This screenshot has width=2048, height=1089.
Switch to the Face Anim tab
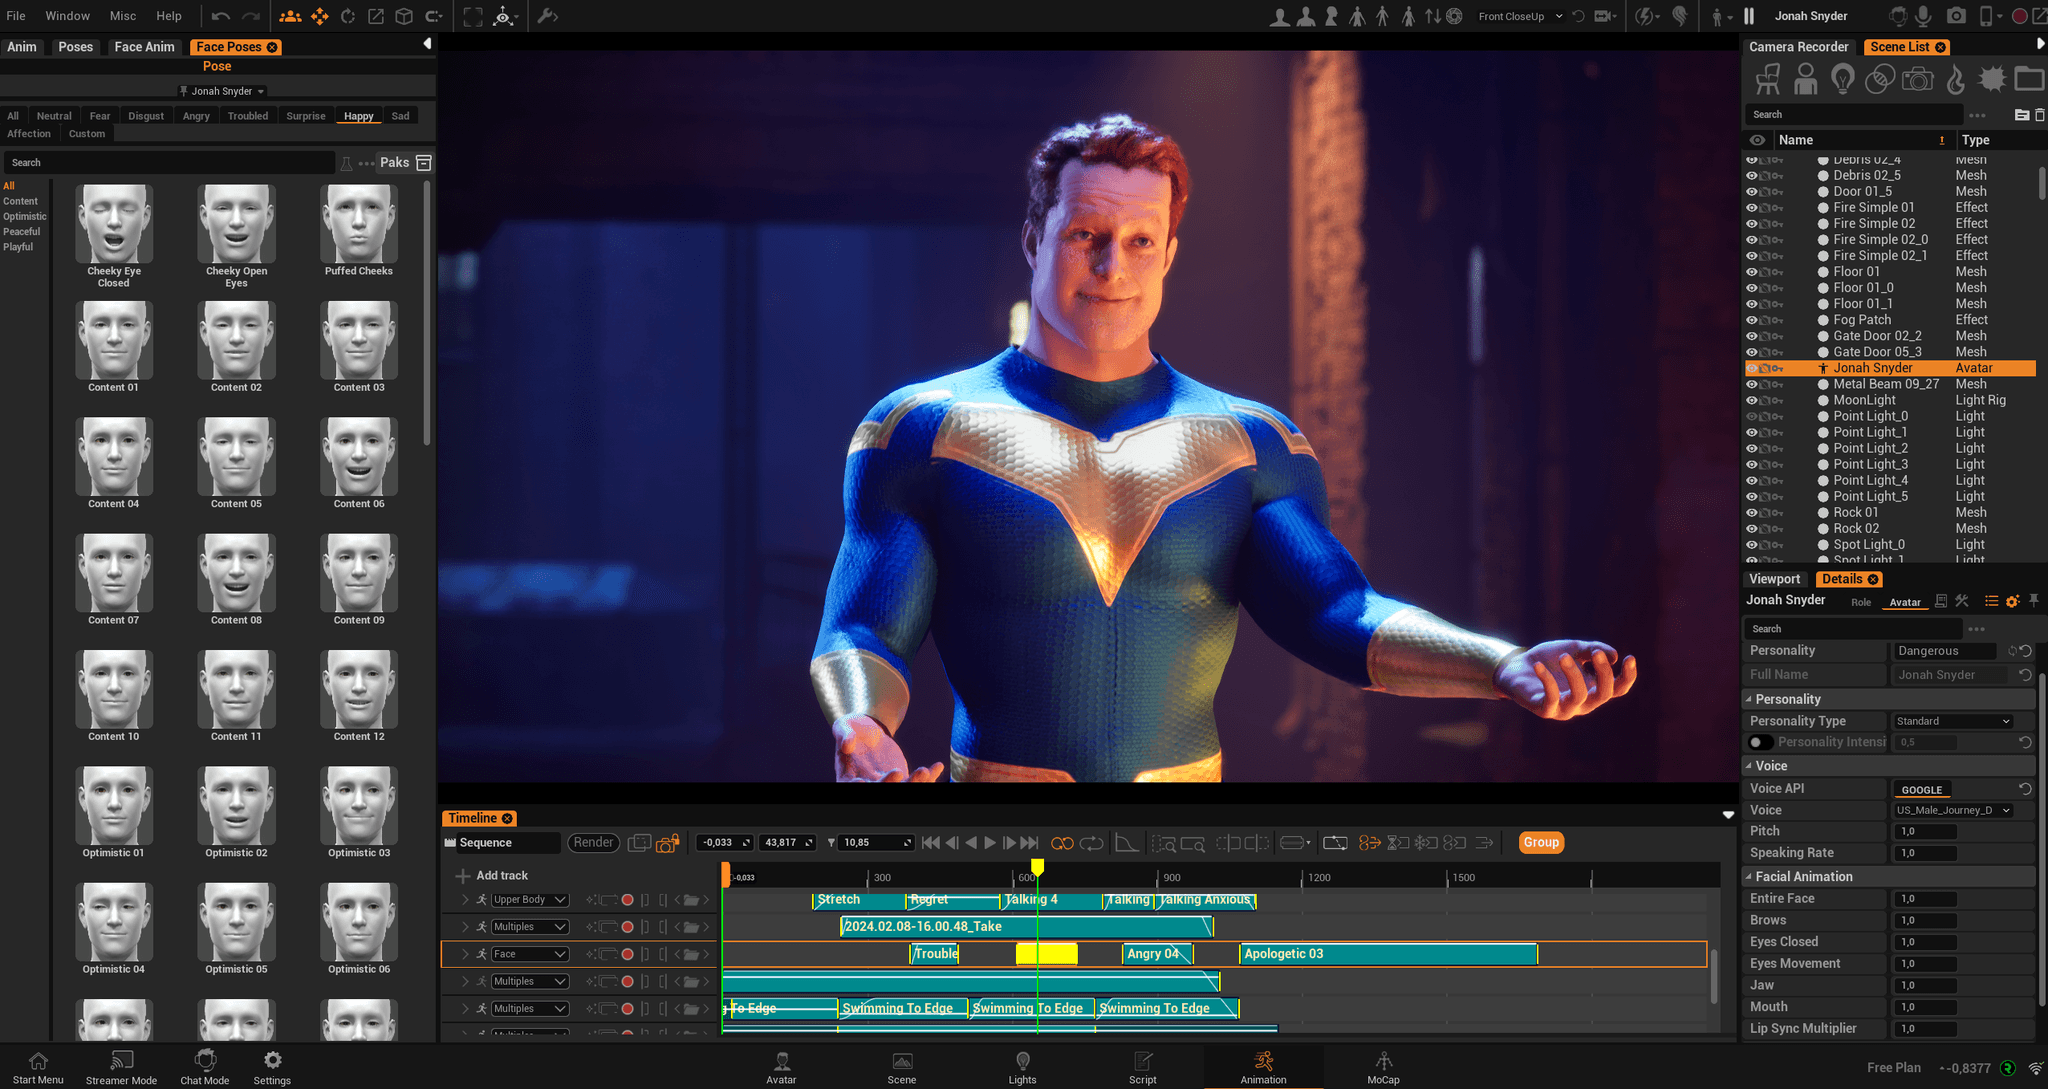click(144, 46)
